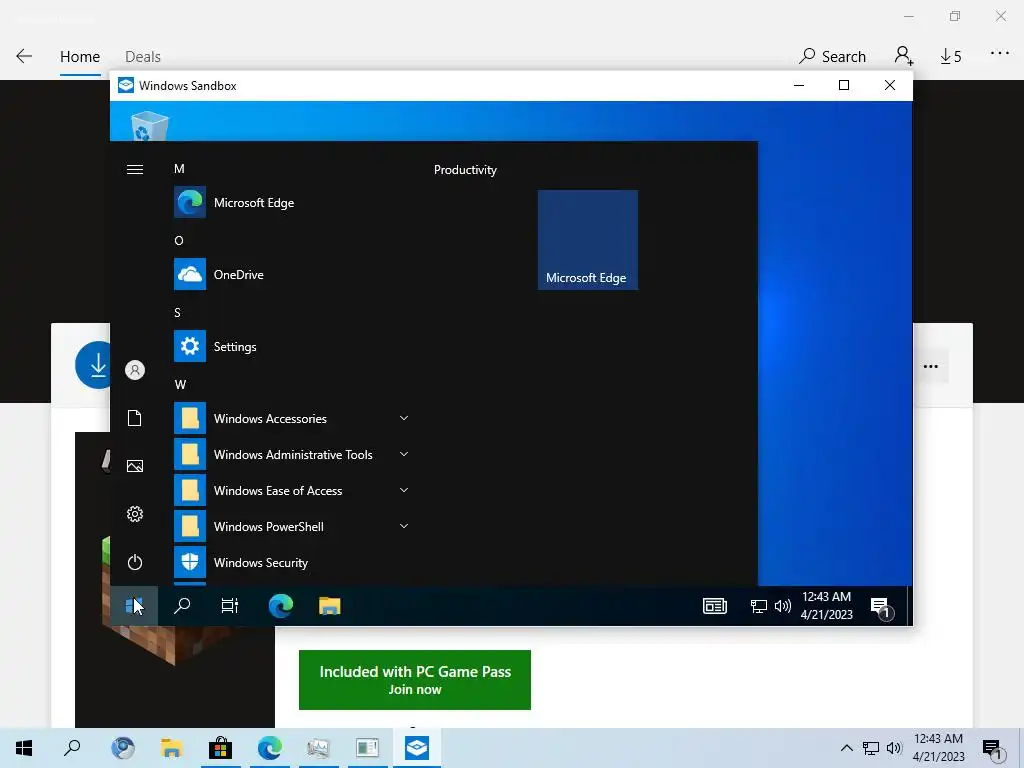1024x768 pixels.
Task: Open Task View on the Sandbox taskbar
Action: pyautogui.click(x=230, y=606)
